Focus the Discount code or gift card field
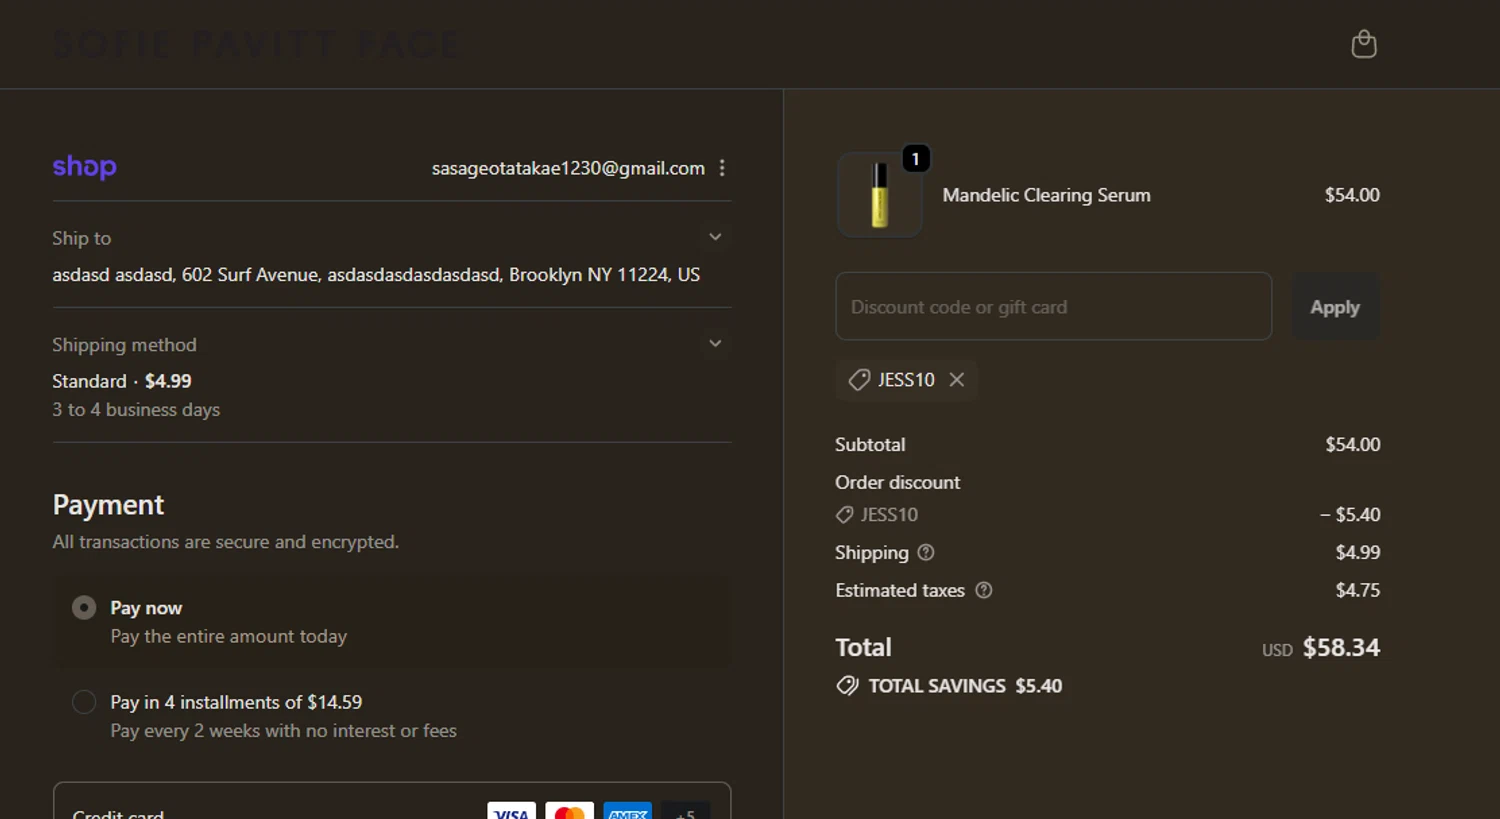This screenshot has height=819, width=1500. tap(1054, 306)
